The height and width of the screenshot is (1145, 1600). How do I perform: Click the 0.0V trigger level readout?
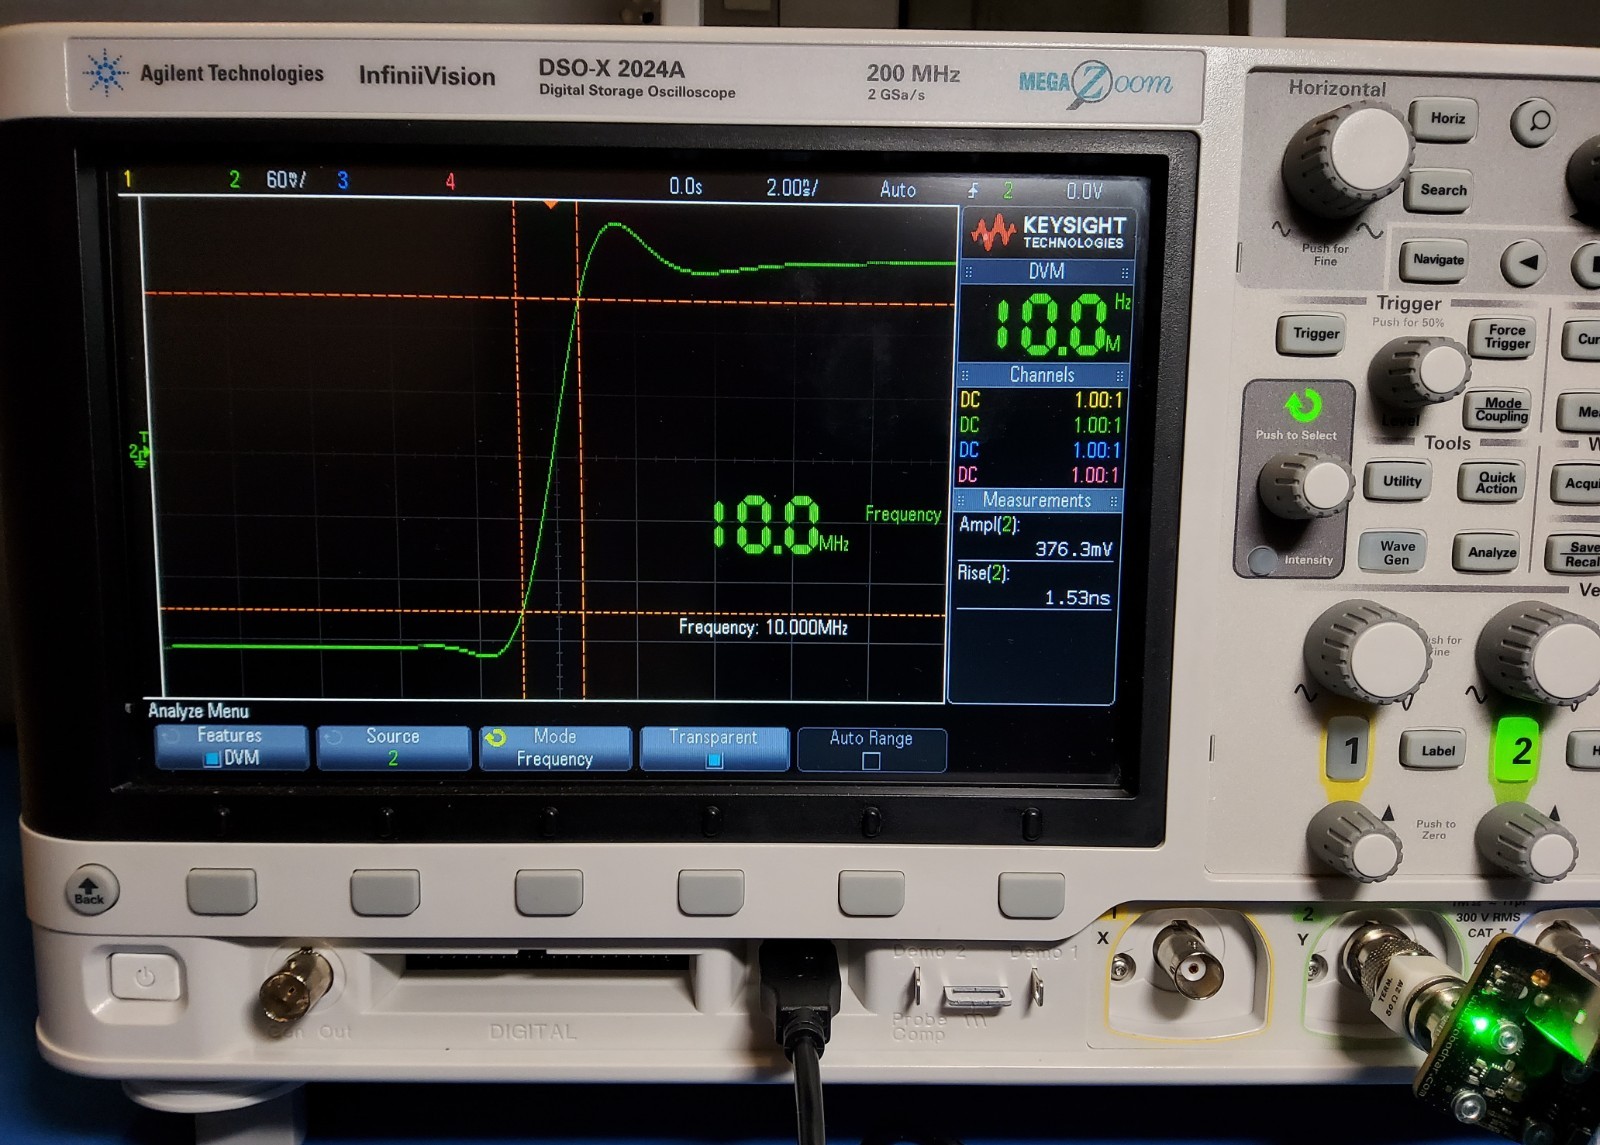(1084, 191)
